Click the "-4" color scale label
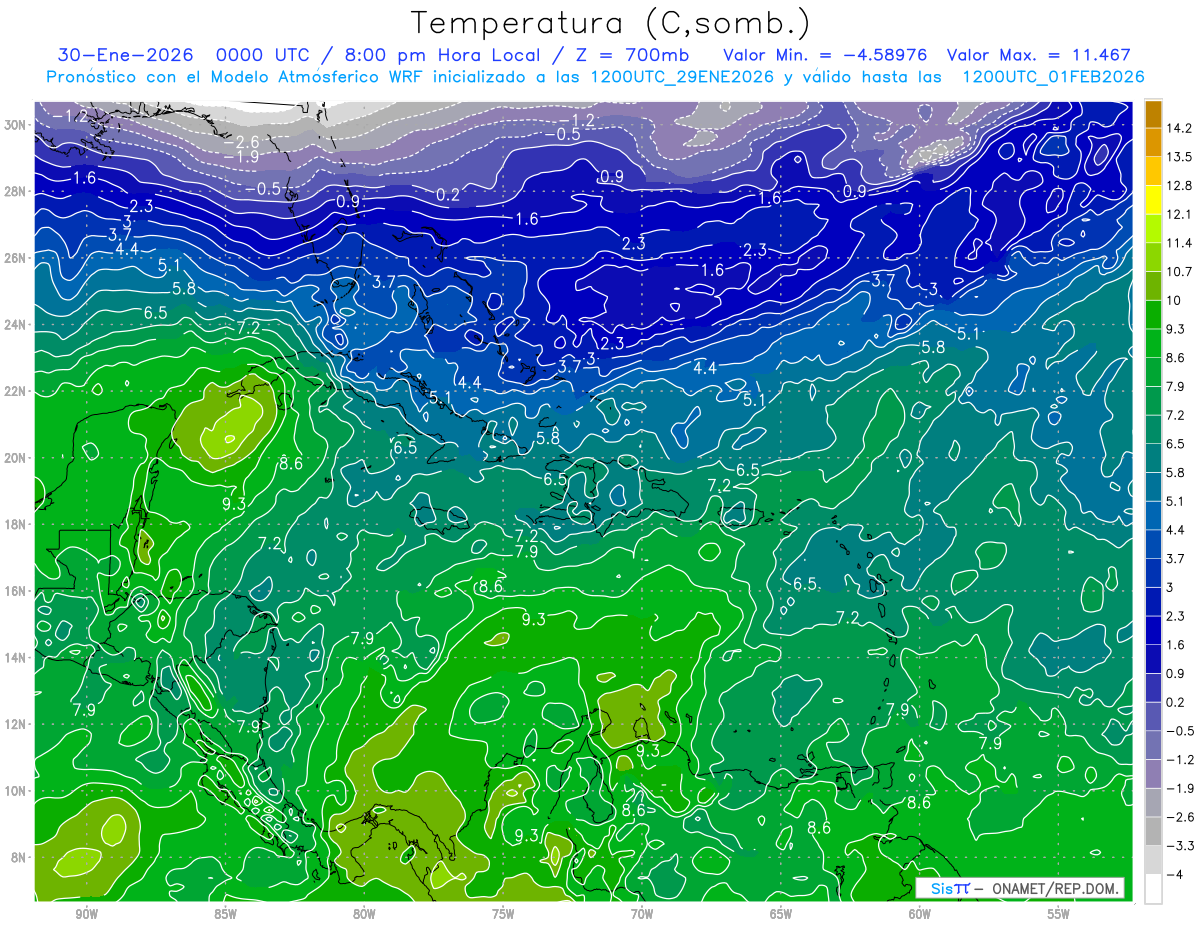 click(1176, 875)
